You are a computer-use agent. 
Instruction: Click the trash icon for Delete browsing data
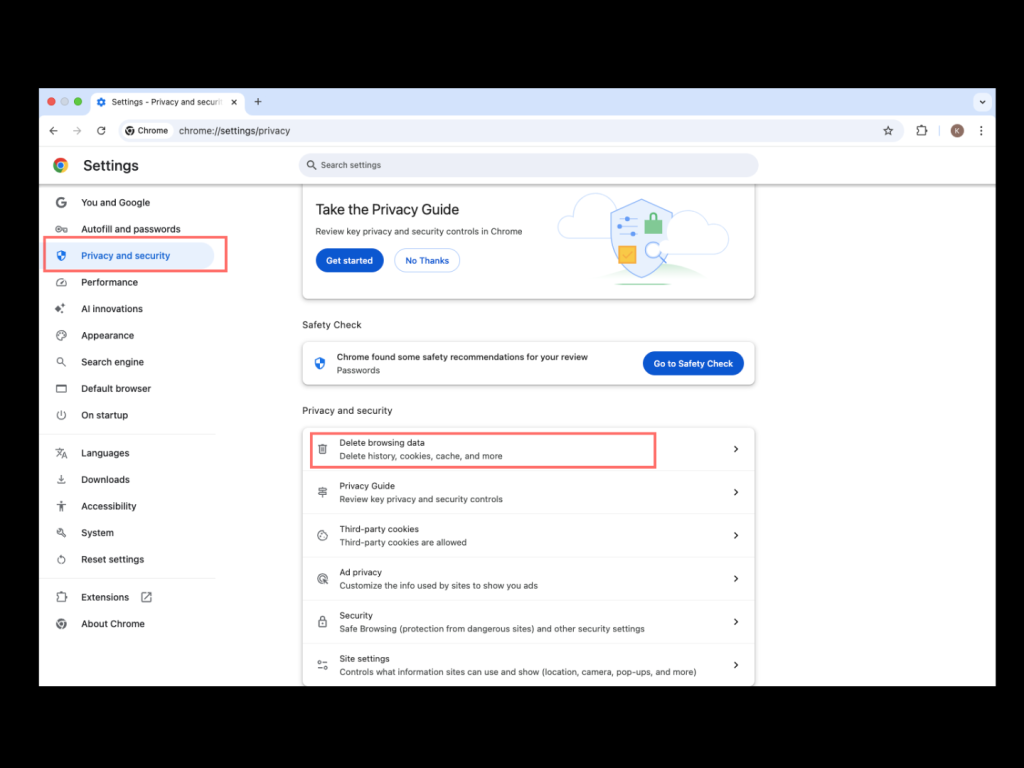coord(322,449)
